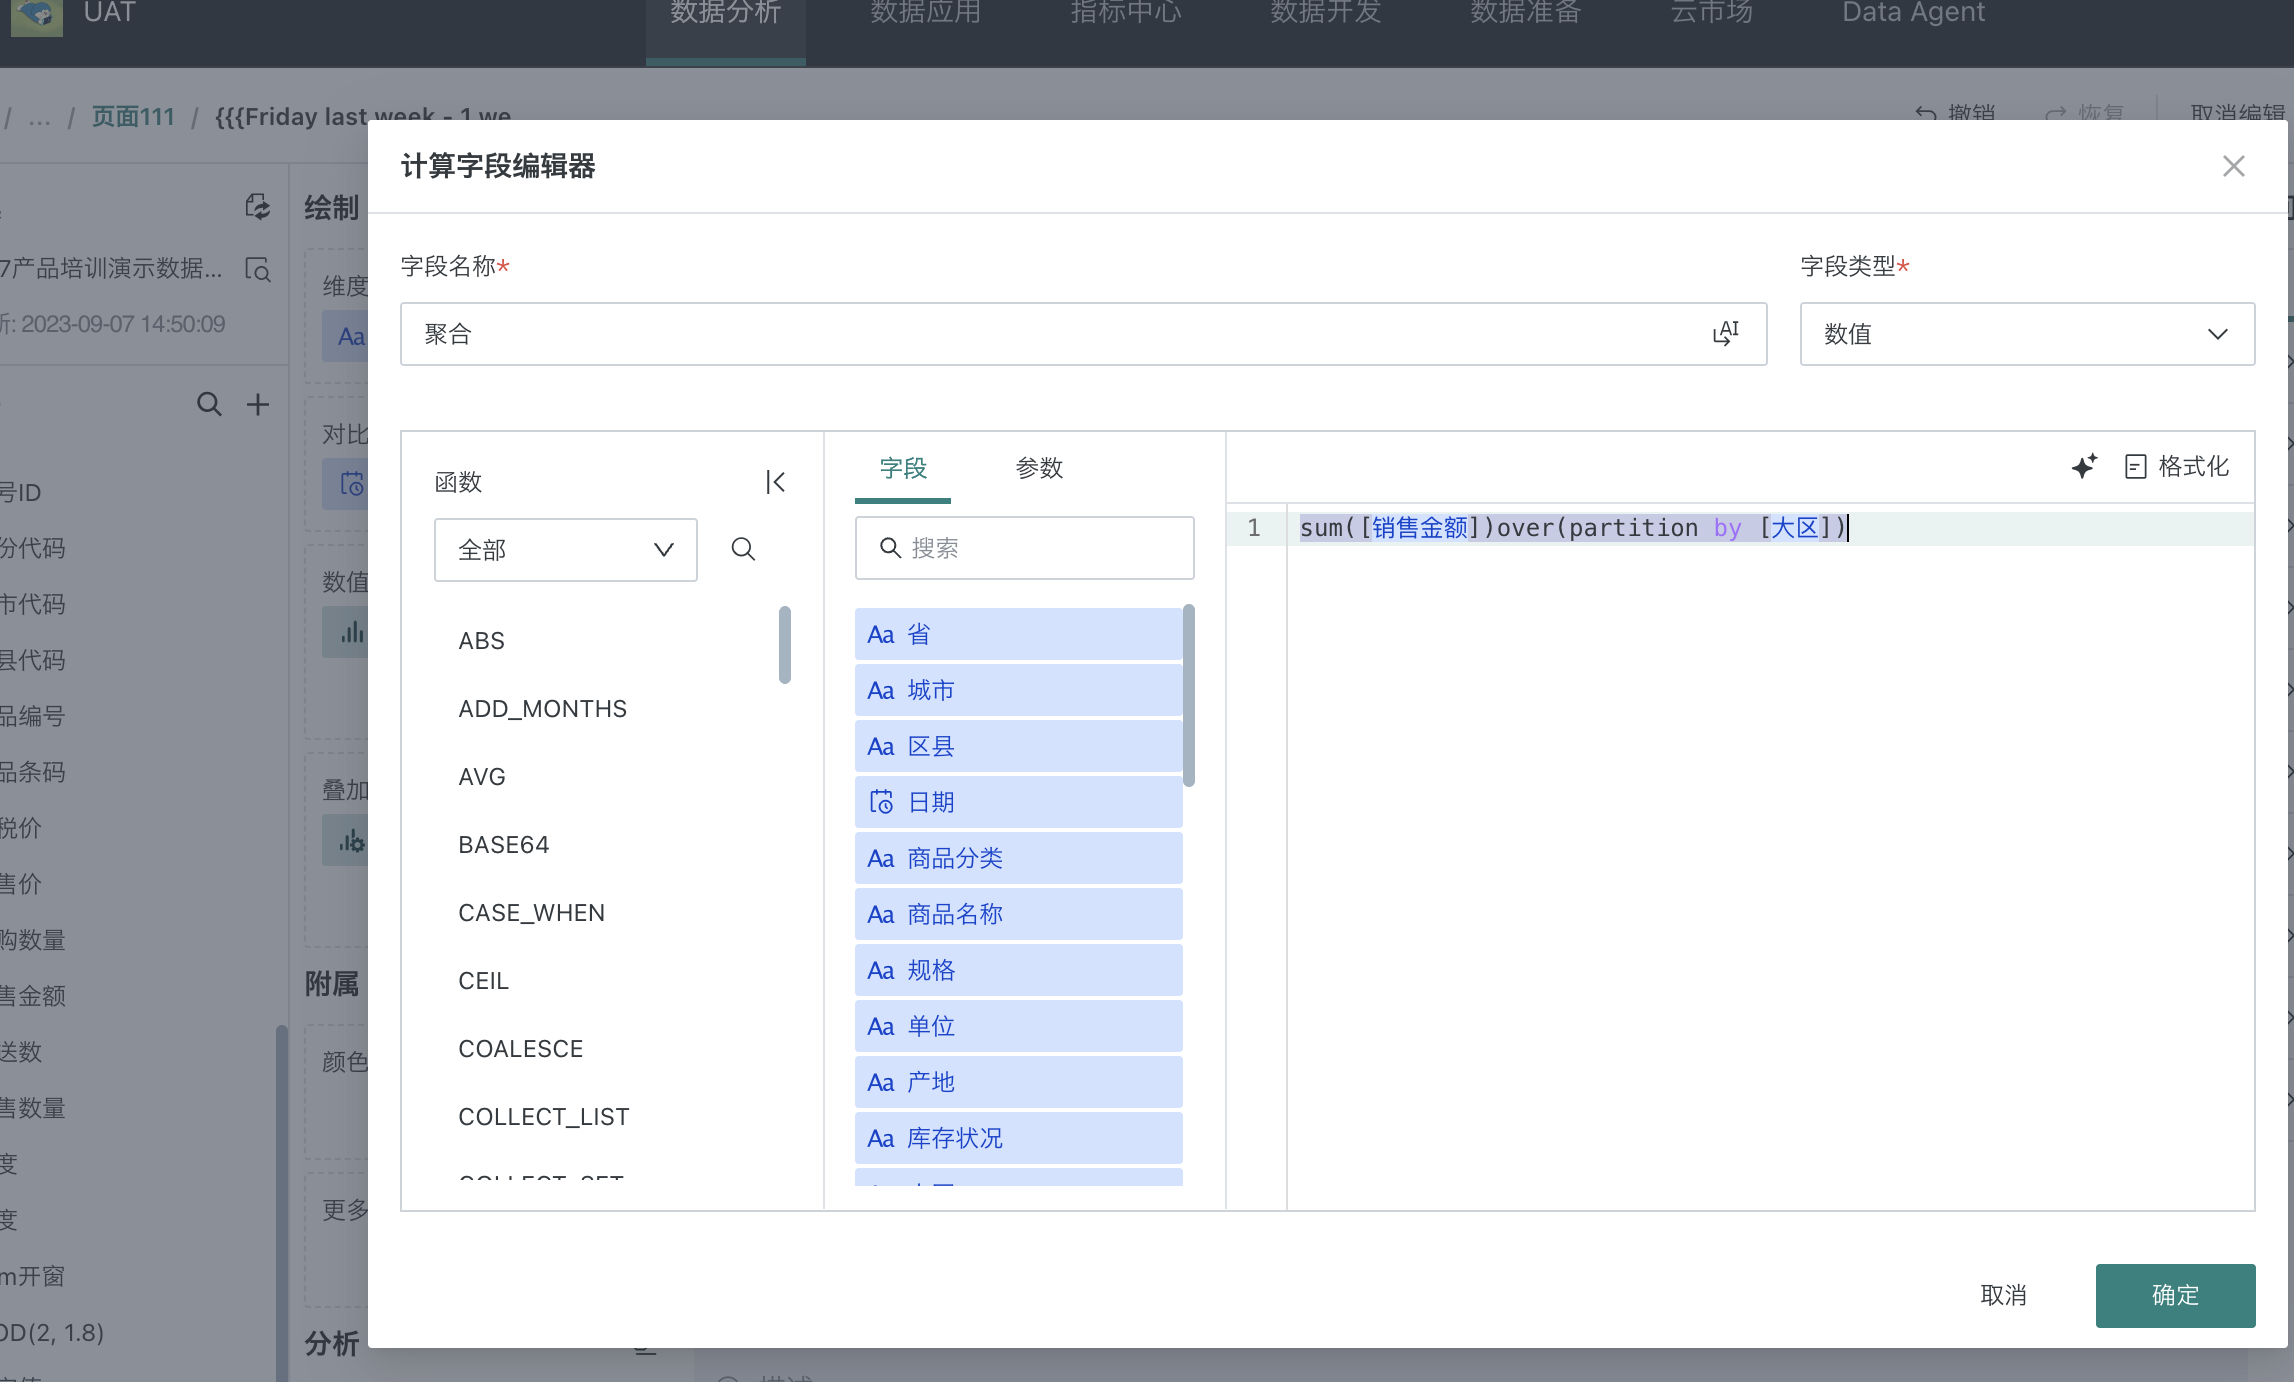
Task: Click the 格式化 format button
Action: (2177, 466)
